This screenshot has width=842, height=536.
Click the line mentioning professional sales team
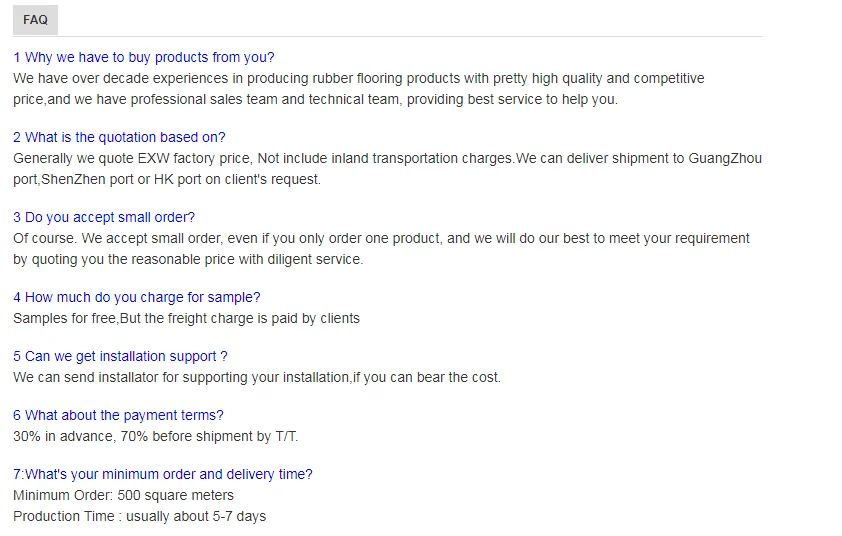315,99
